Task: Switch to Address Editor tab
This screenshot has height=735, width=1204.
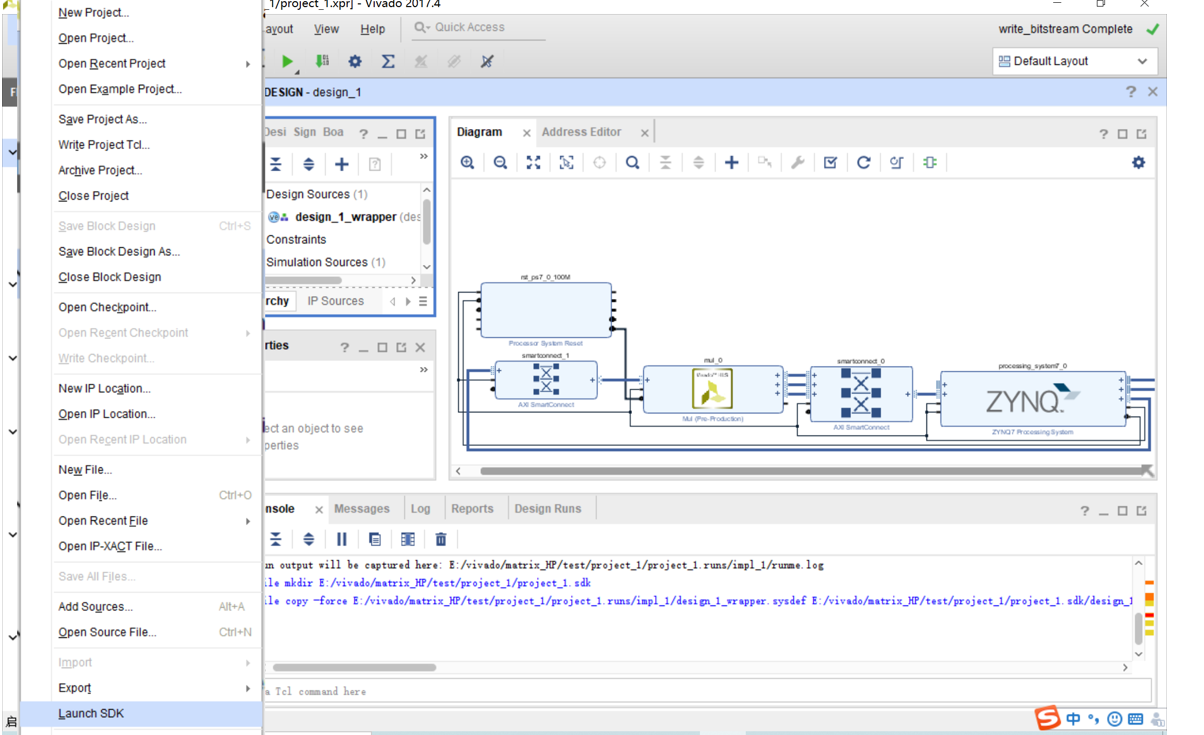Action: point(581,132)
